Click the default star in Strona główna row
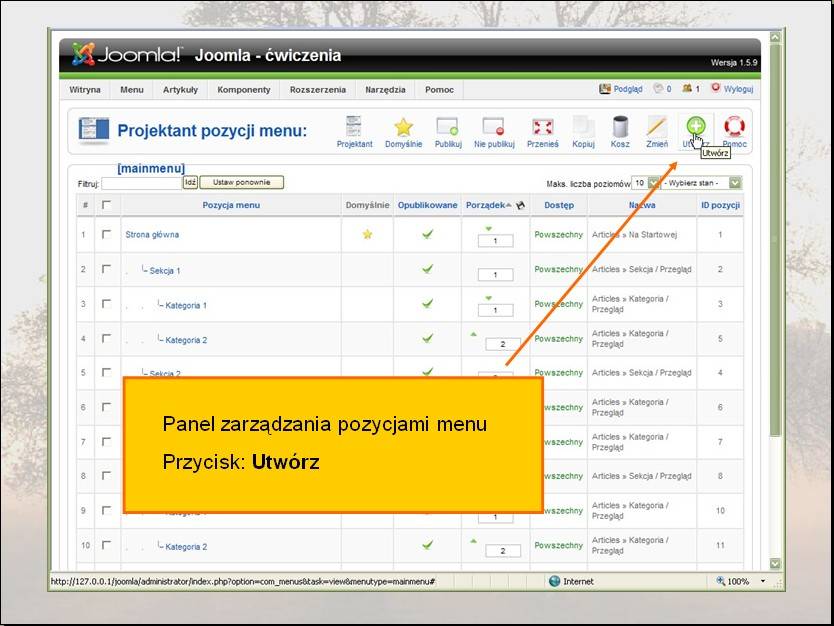834x626 pixels. pos(367,234)
